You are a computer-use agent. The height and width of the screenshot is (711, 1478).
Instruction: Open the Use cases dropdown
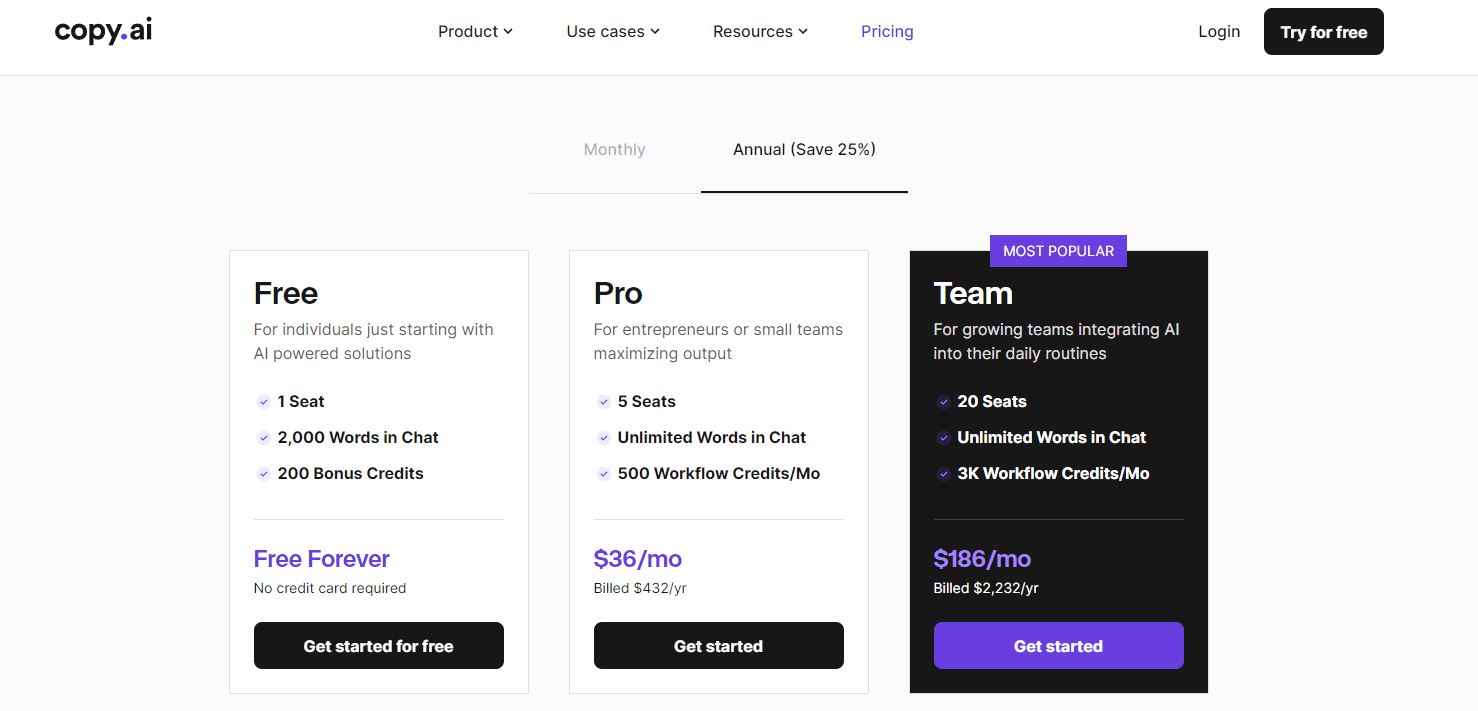(612, 31)
